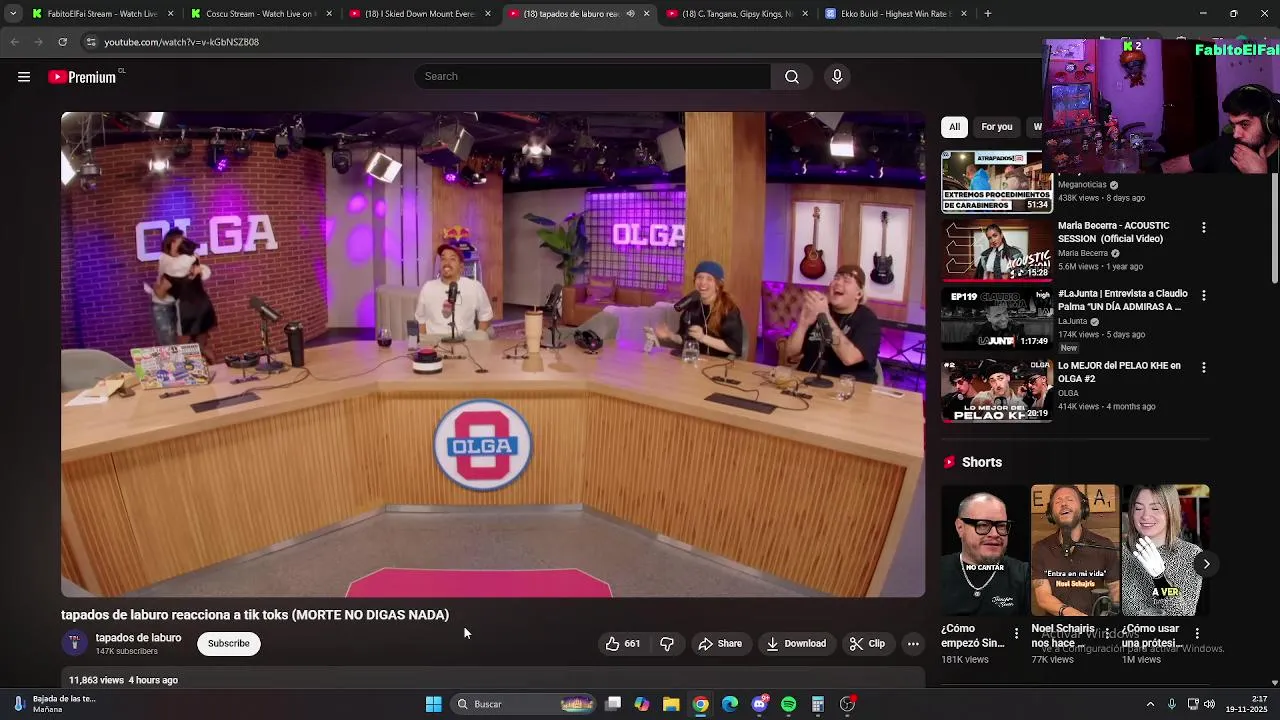Open options menu for #LaJunta video
The image size is (1280, 720).
coord(1203,296)
